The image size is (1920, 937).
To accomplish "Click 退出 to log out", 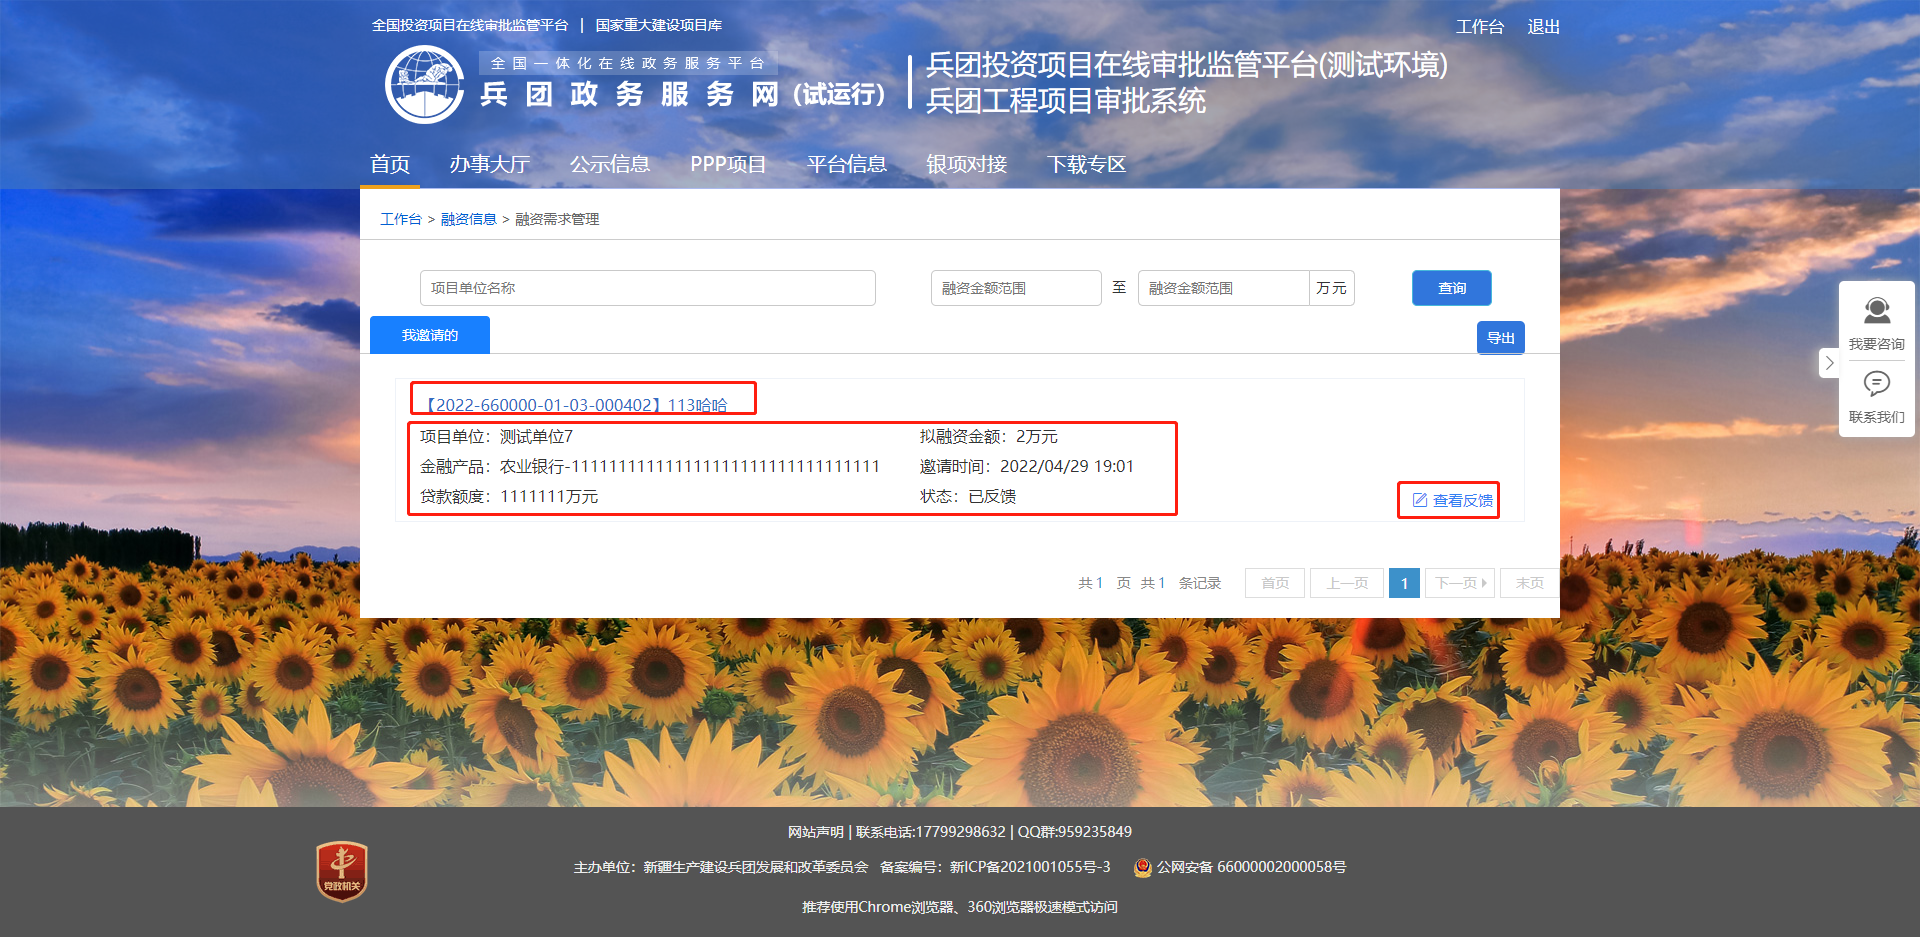I will click(1543, 27).
